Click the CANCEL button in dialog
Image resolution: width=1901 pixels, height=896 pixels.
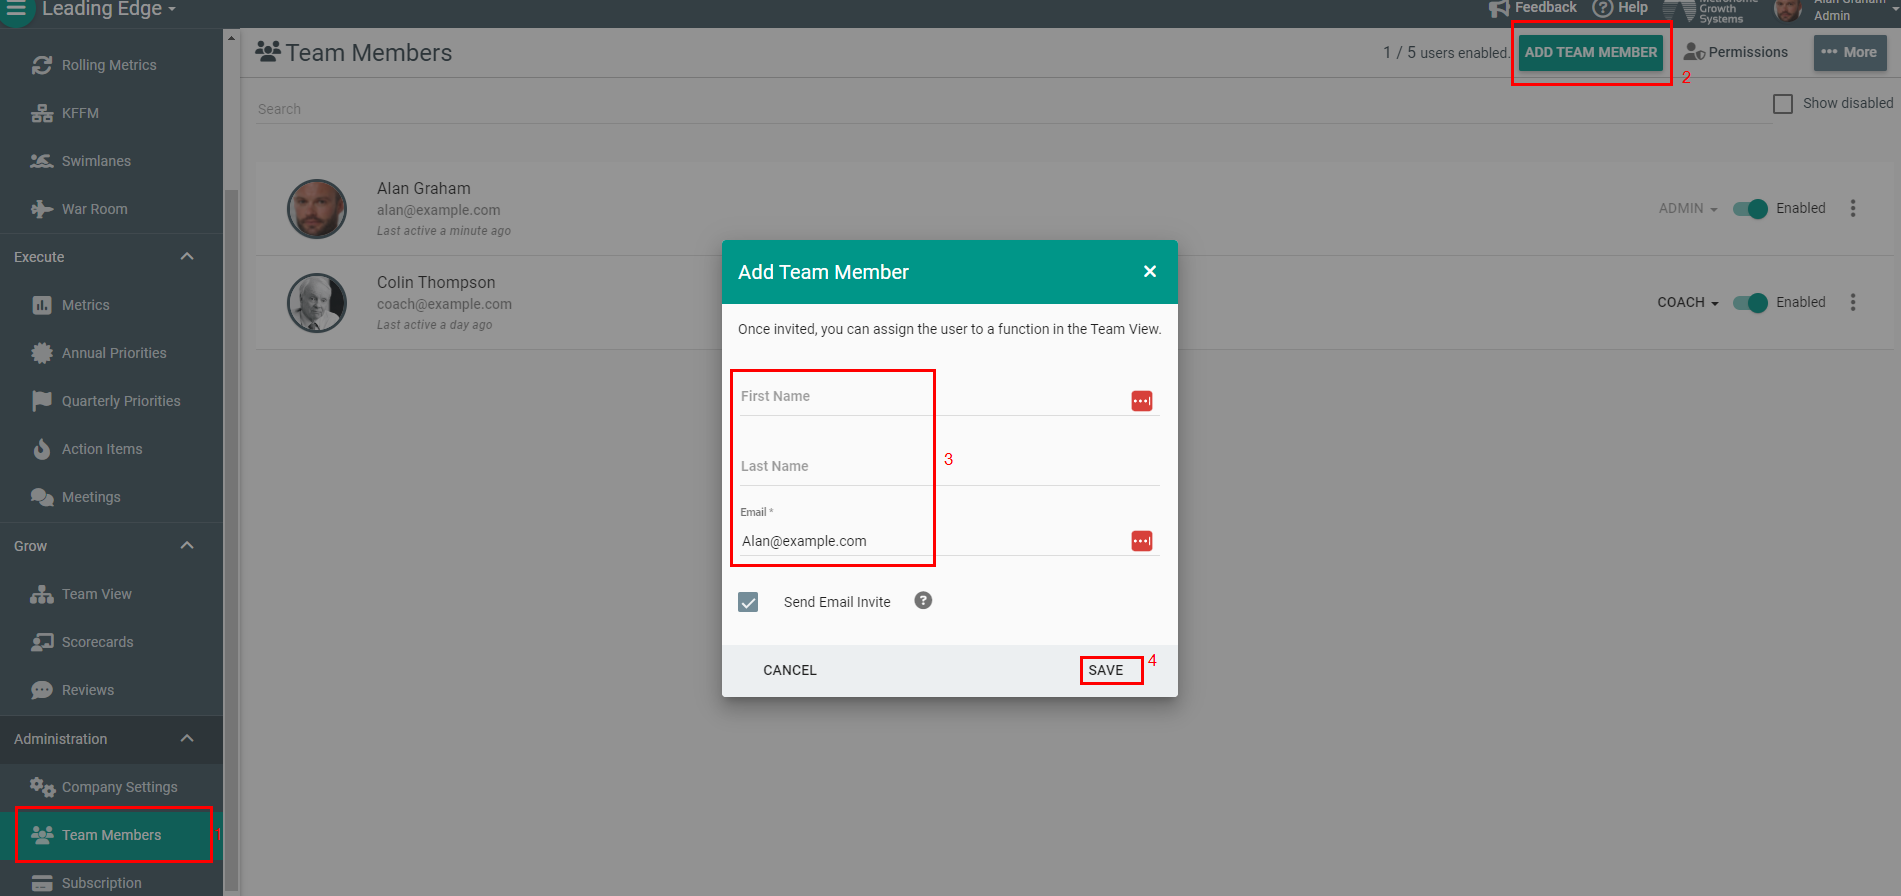(x=789, y=670)
